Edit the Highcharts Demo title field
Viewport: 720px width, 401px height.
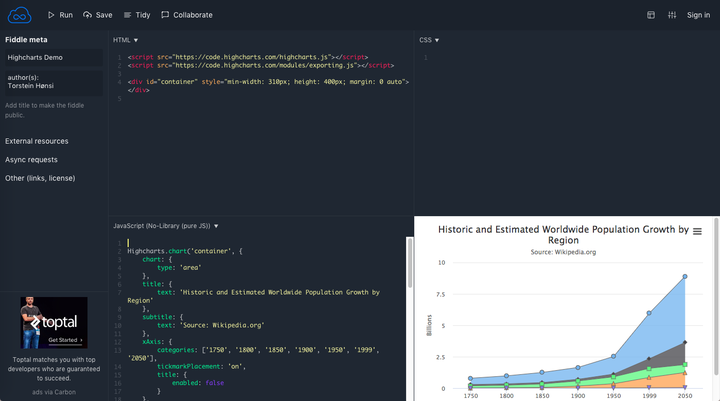coord(54,57)
